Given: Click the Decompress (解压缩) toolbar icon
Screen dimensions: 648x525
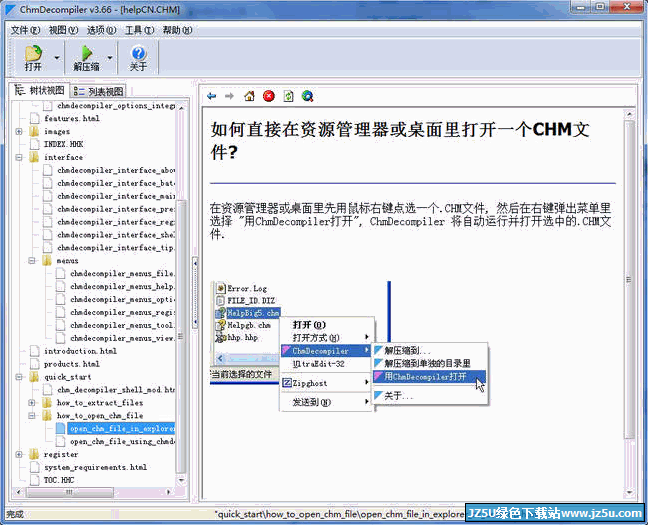Looking at the screenshot, I should pyautogui.click(x=86, y=58).
